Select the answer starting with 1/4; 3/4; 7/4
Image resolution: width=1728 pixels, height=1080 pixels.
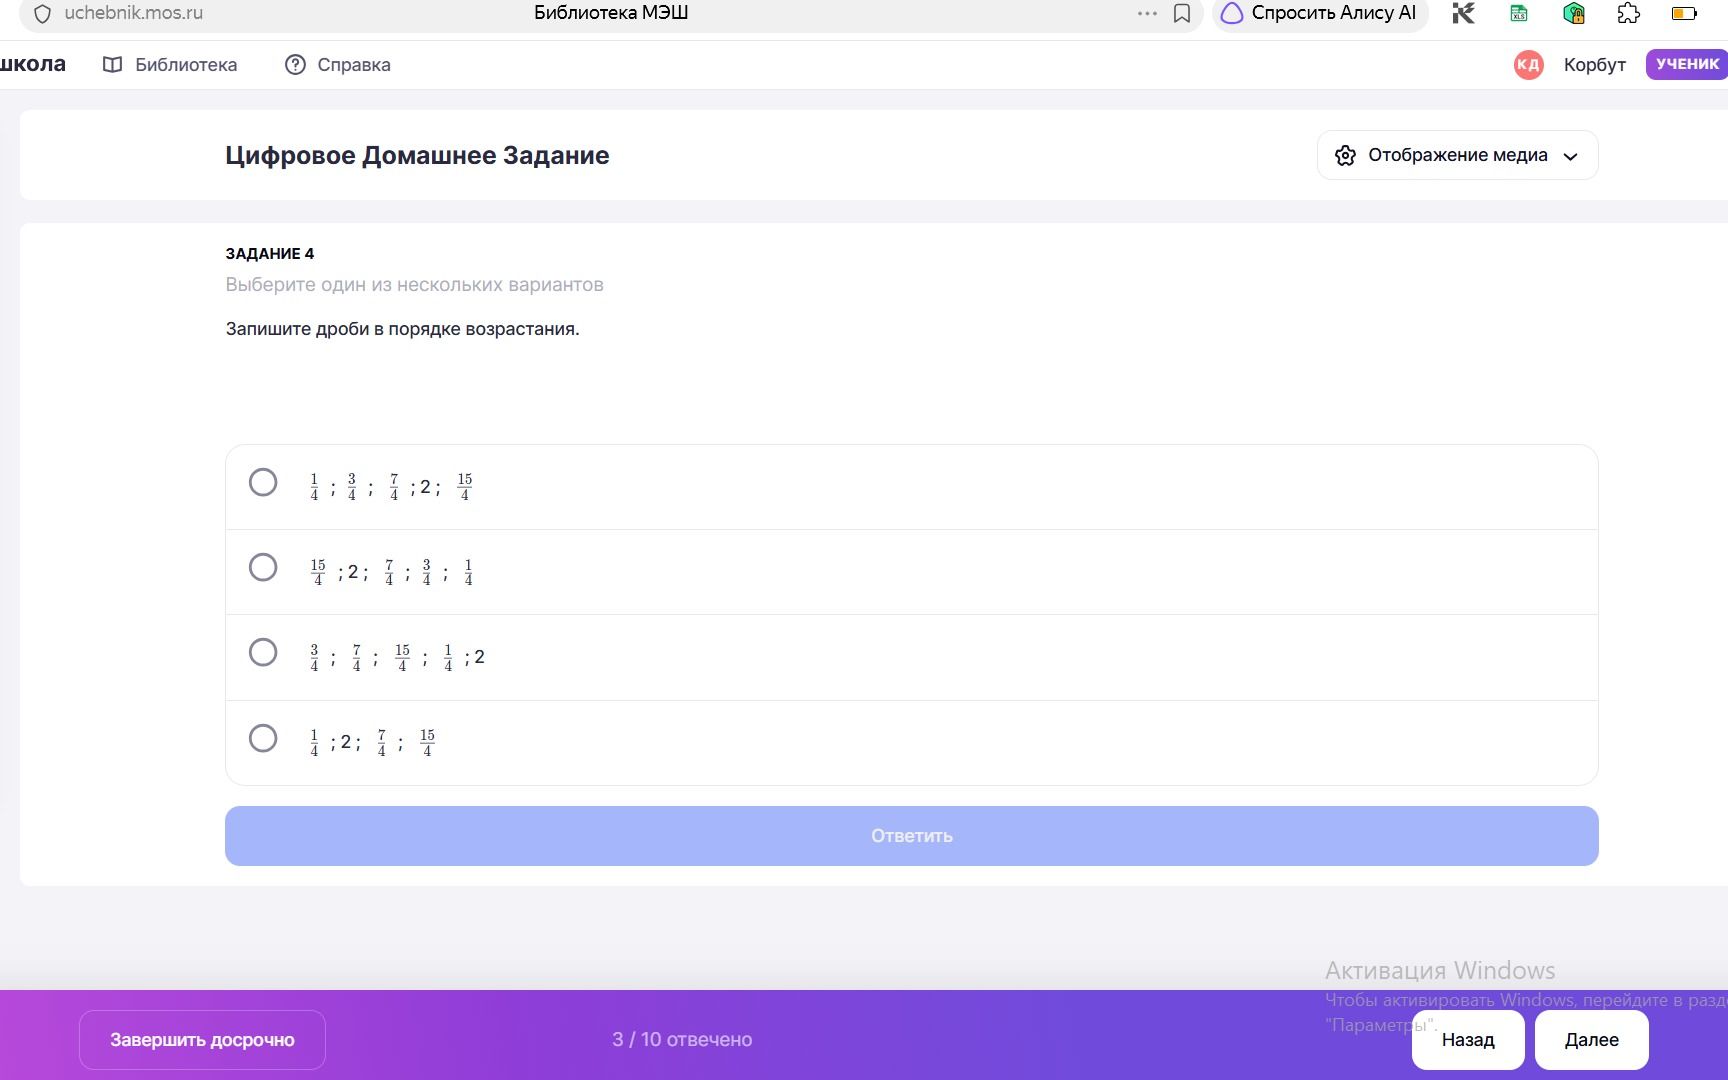[x=911, y=487]
